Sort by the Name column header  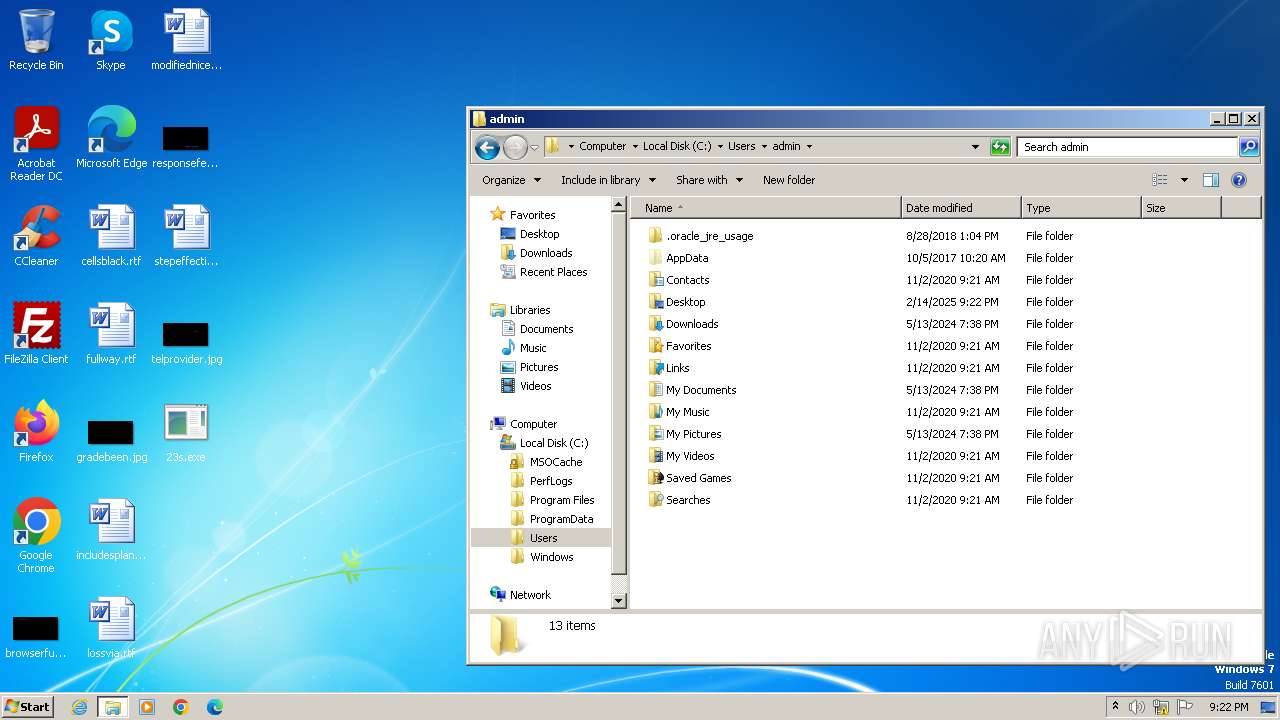tap(765, 208)
